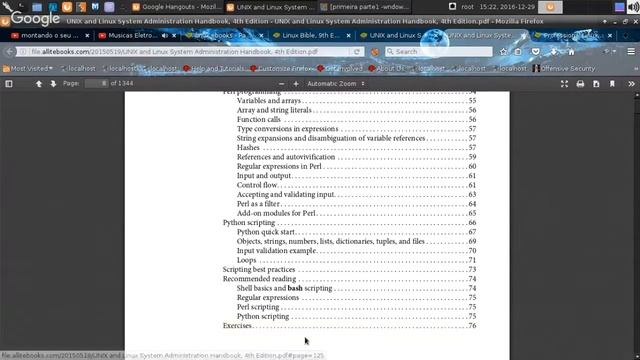Download the PDF file icon

click(x=596, y=84)
